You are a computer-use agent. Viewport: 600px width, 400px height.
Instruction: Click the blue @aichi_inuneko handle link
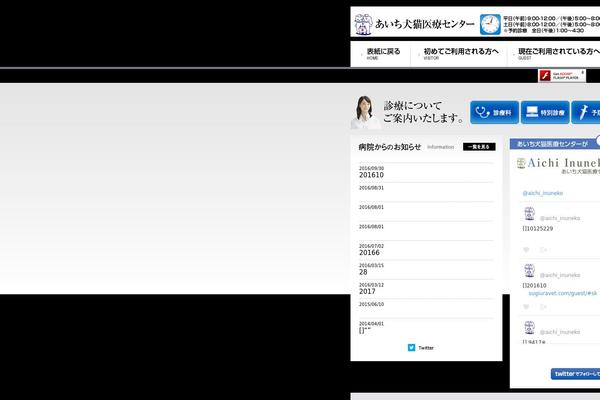(543, 193)
